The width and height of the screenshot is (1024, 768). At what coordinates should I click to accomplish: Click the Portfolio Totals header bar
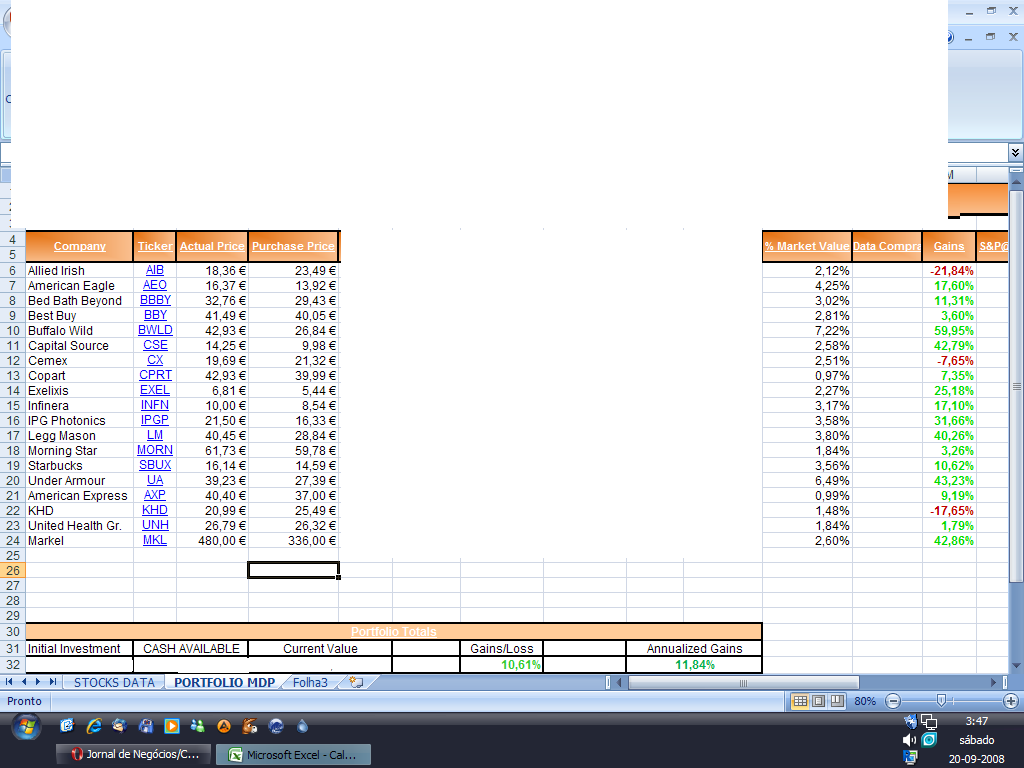(394, 632)
